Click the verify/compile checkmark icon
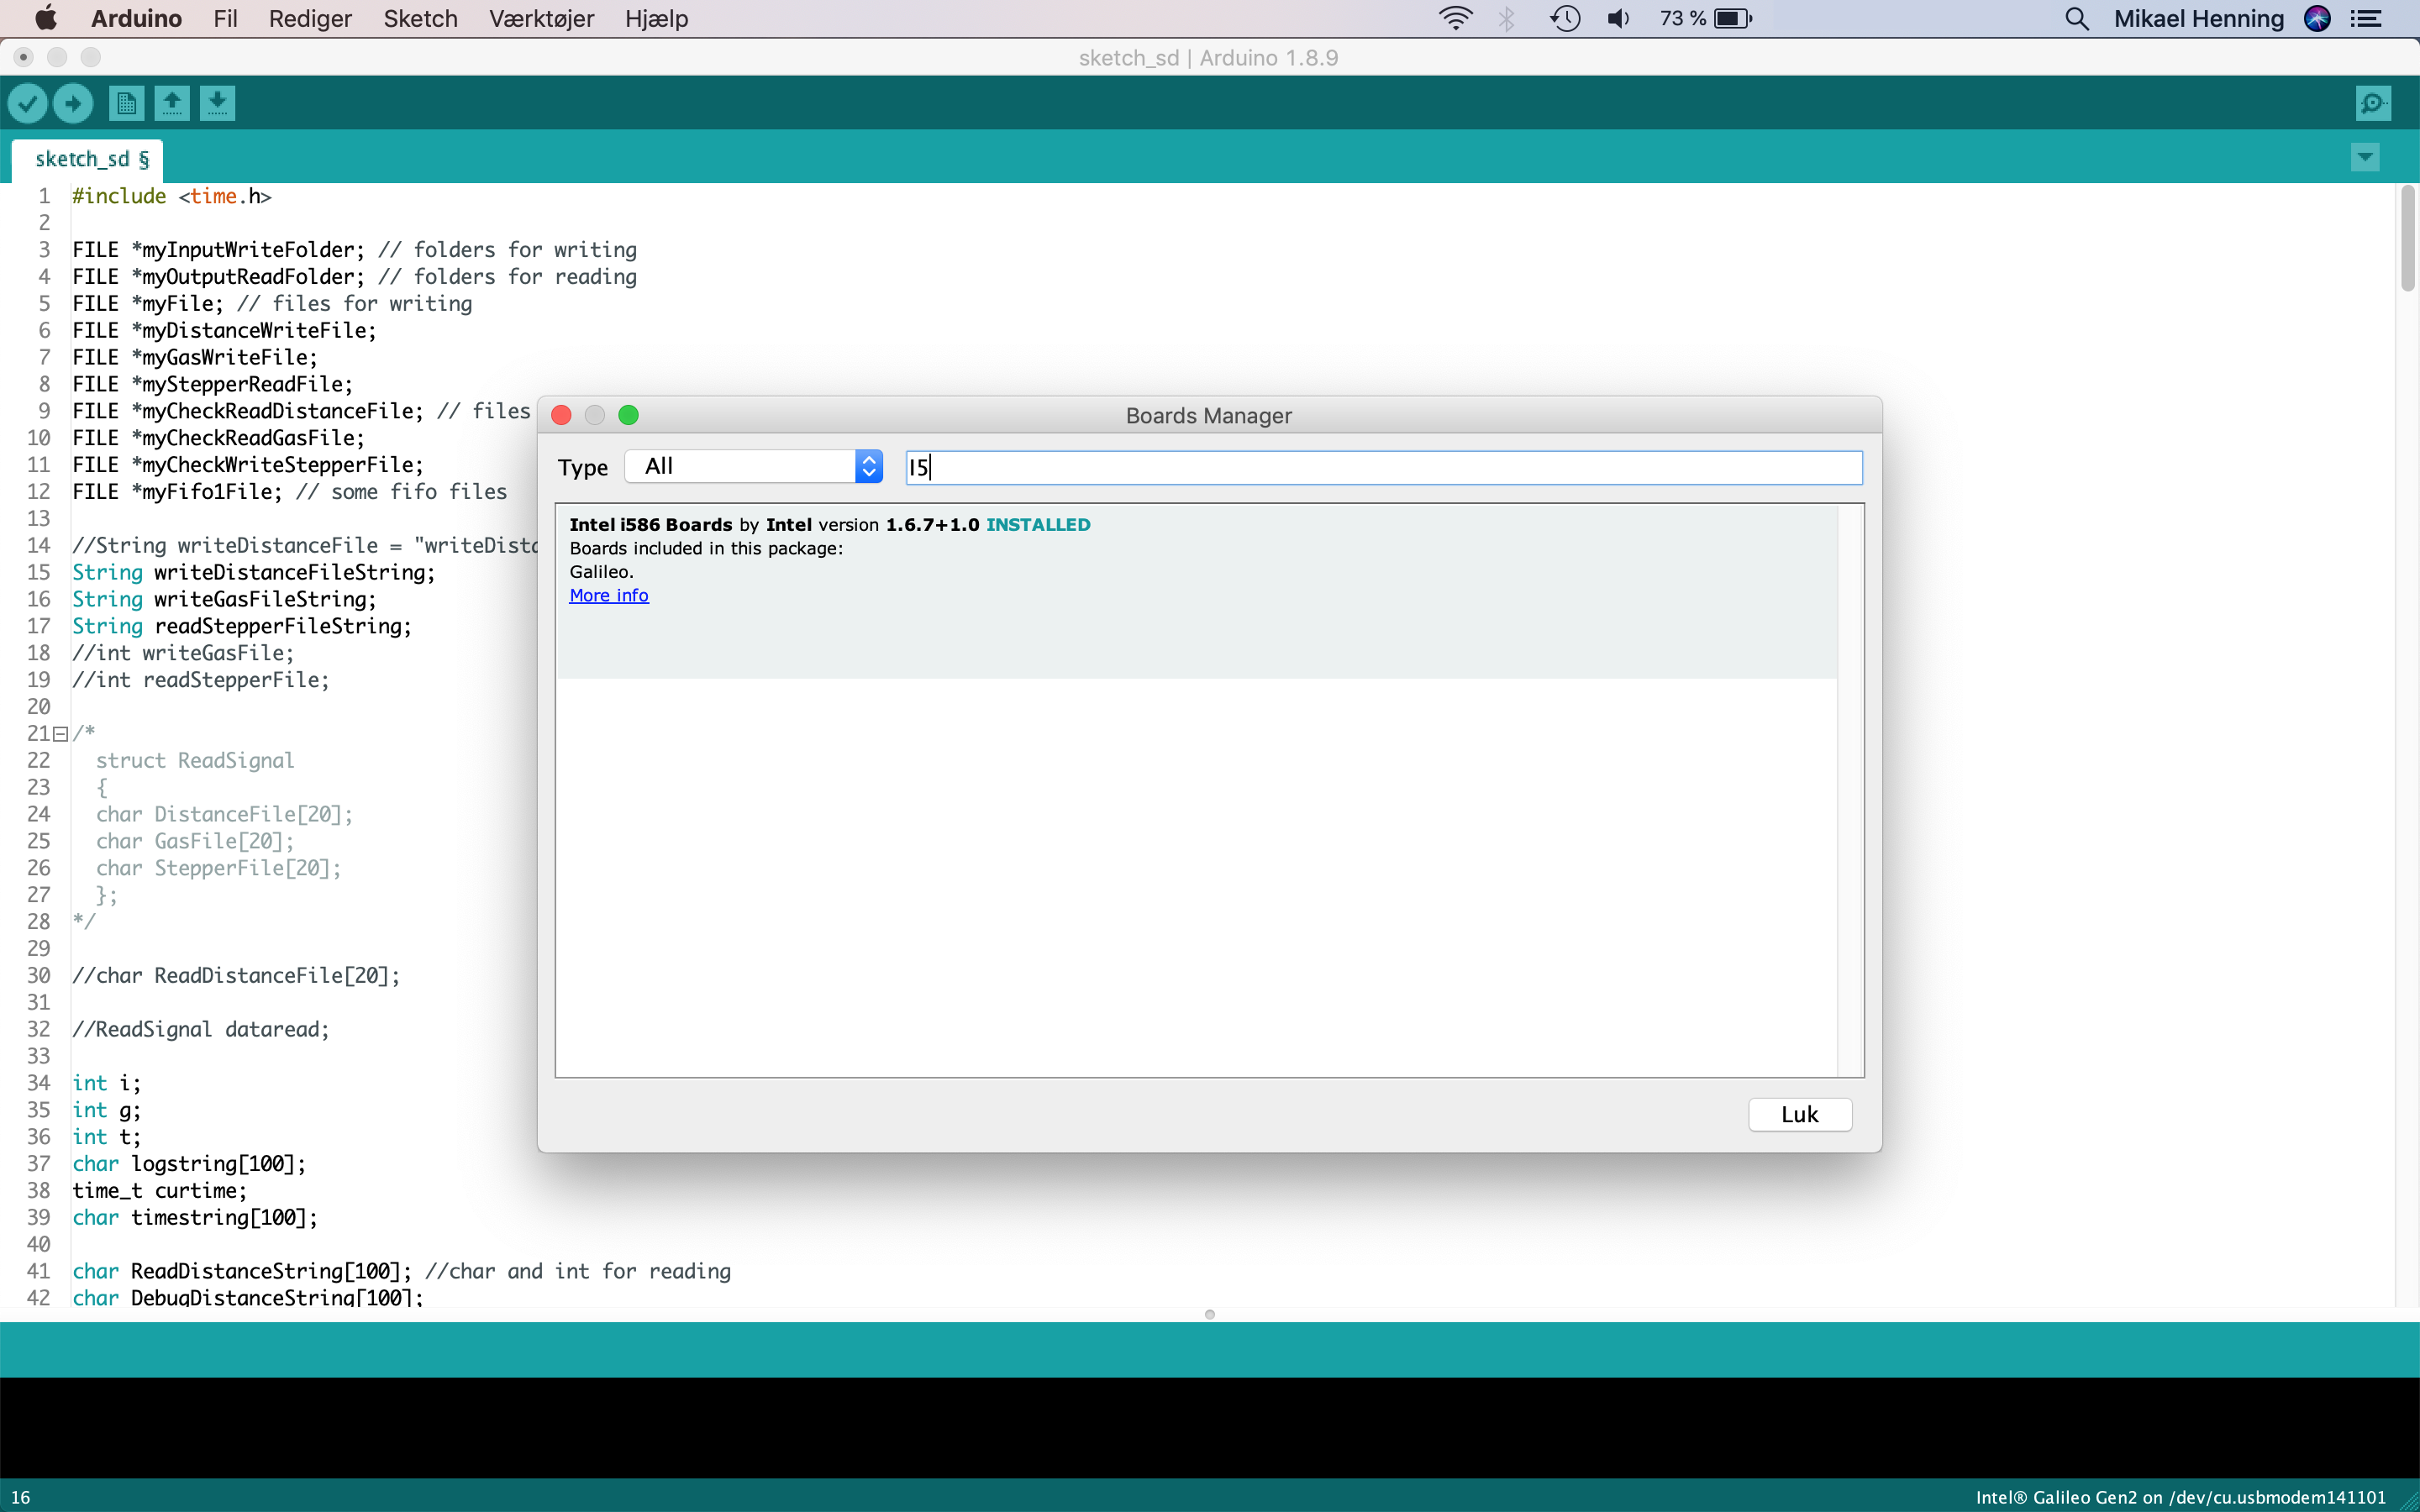This screenshot has width=2420, height=1512. (x=28, y=102)
